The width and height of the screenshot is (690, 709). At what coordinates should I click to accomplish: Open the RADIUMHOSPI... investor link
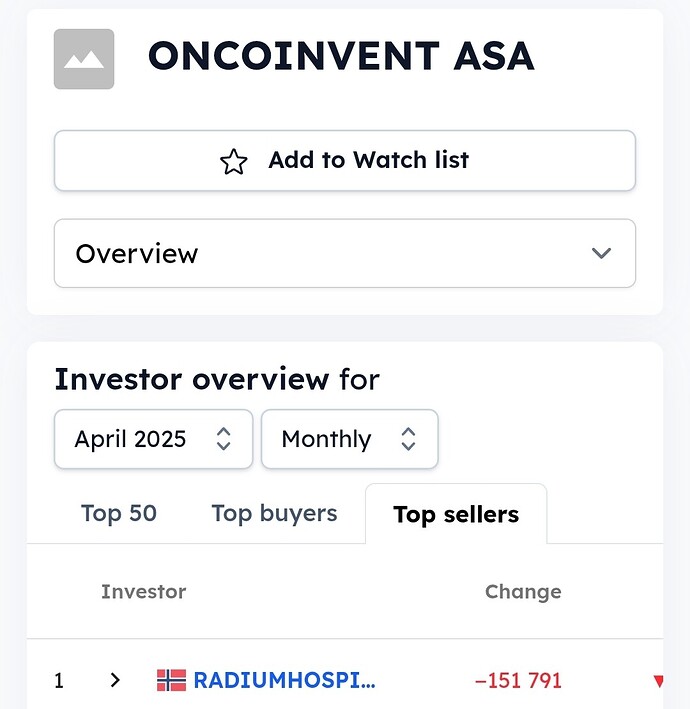point(284,680)
